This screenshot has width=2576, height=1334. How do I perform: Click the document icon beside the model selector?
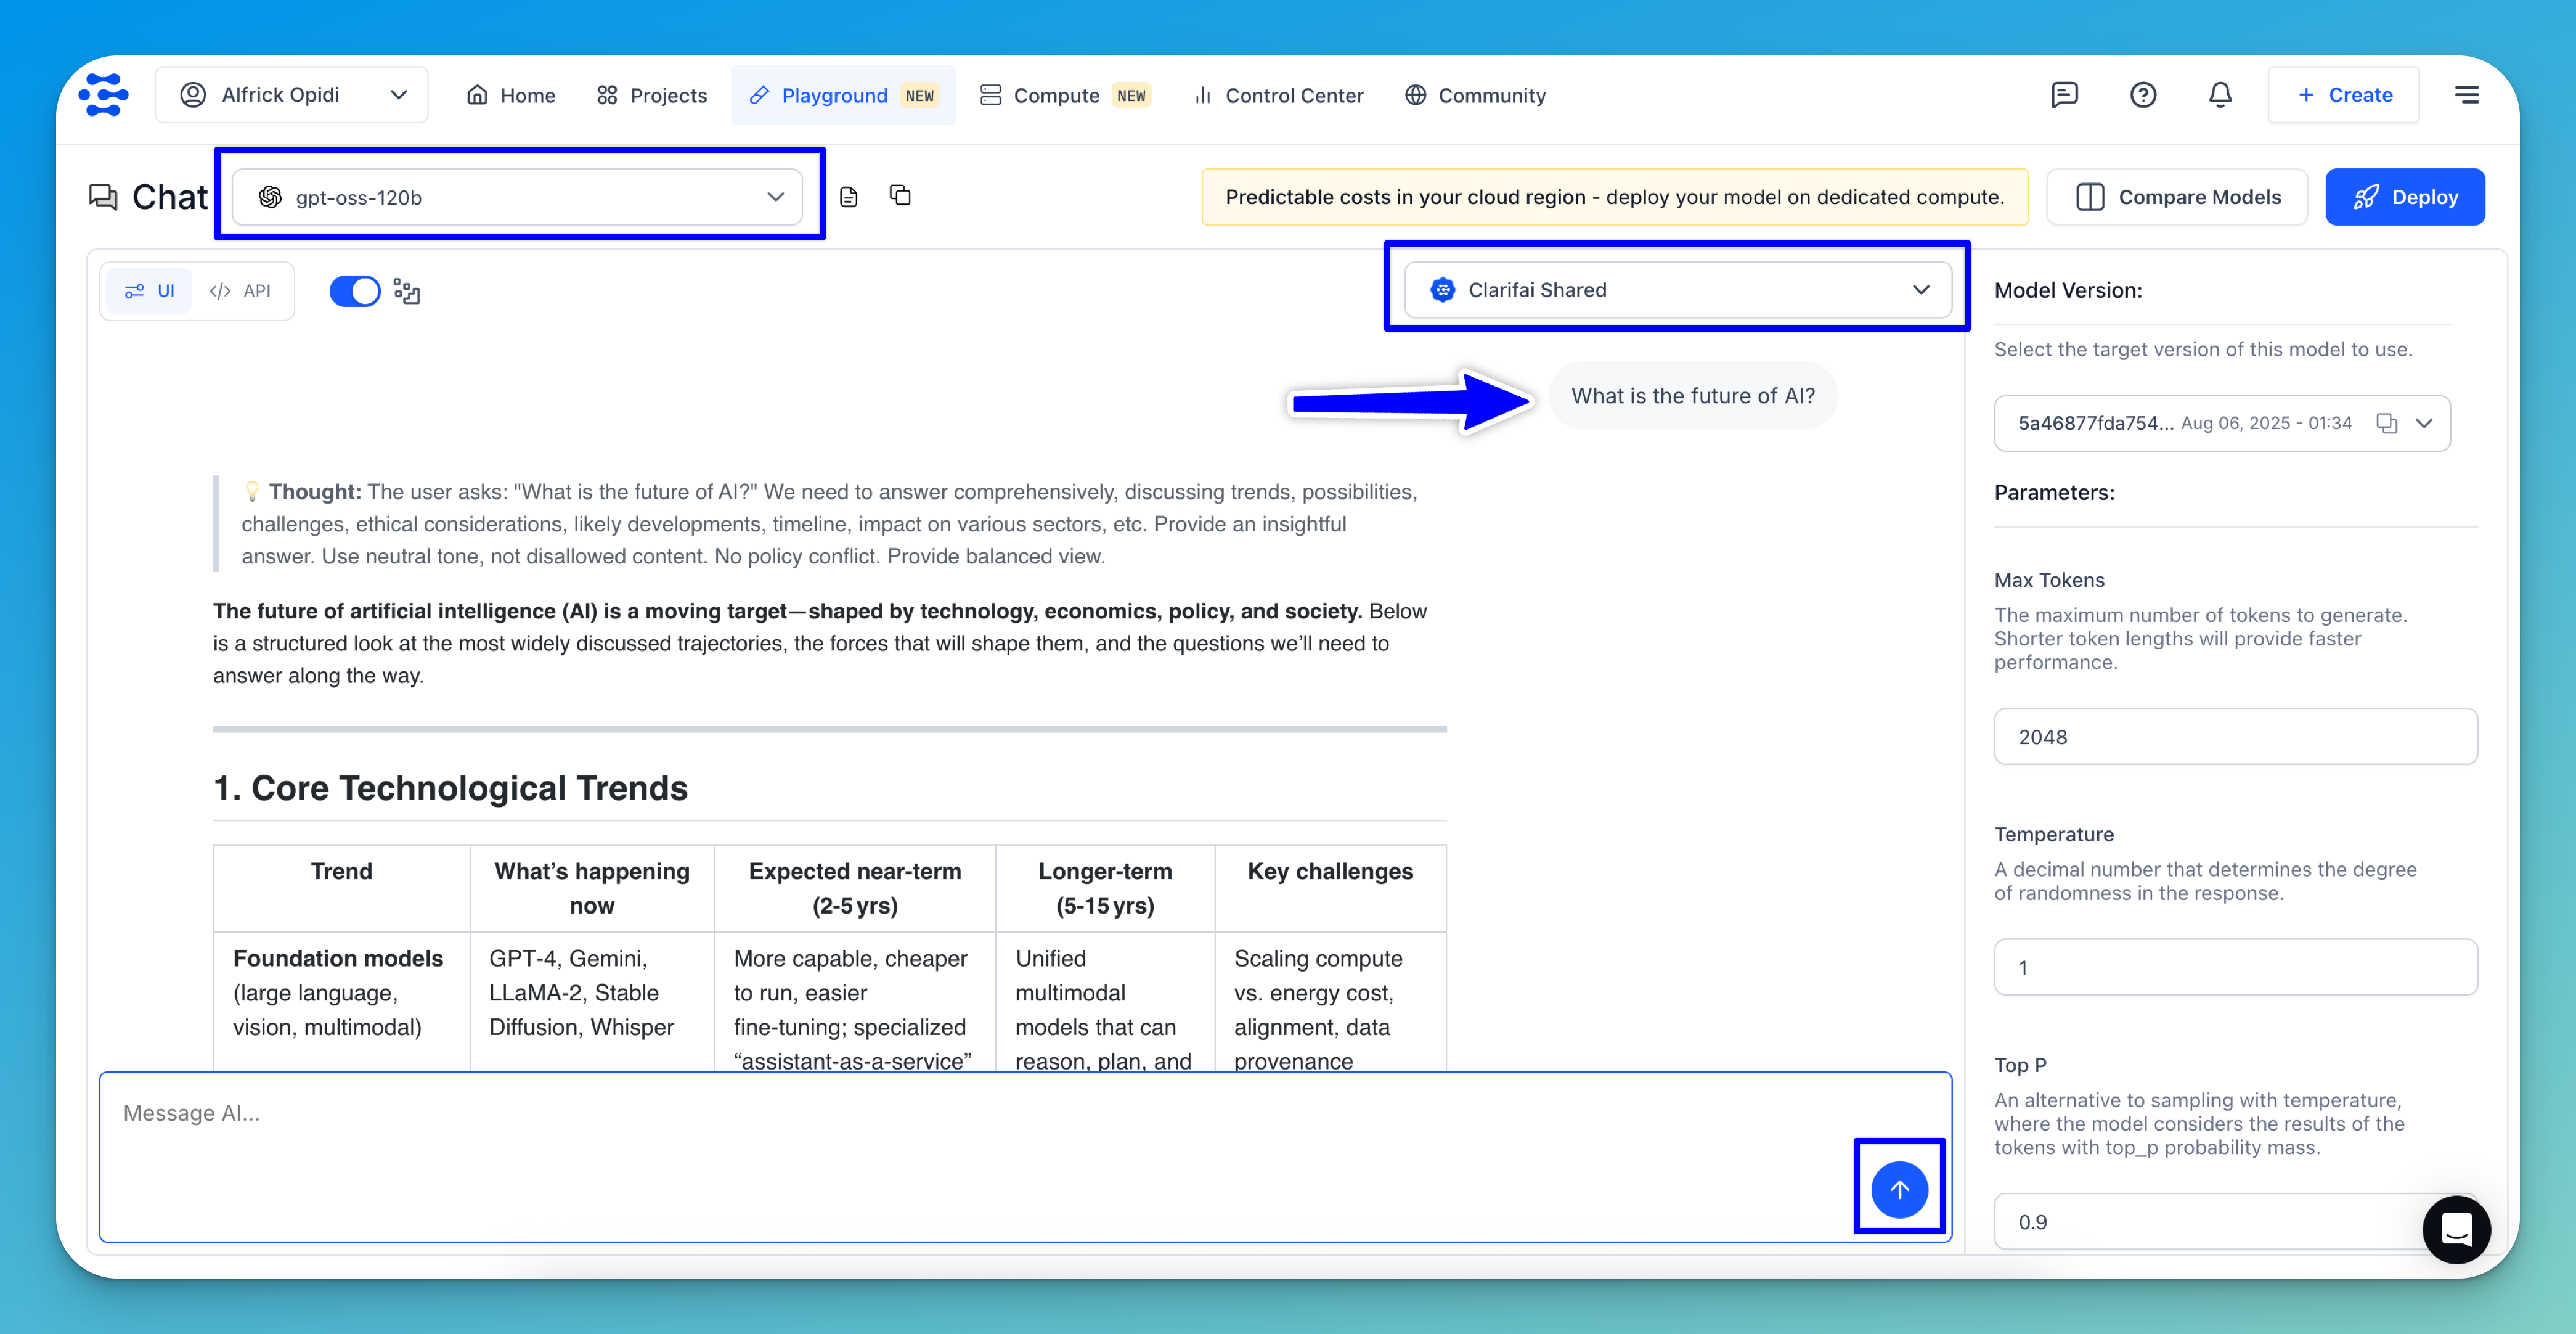(x=848, y=196)
